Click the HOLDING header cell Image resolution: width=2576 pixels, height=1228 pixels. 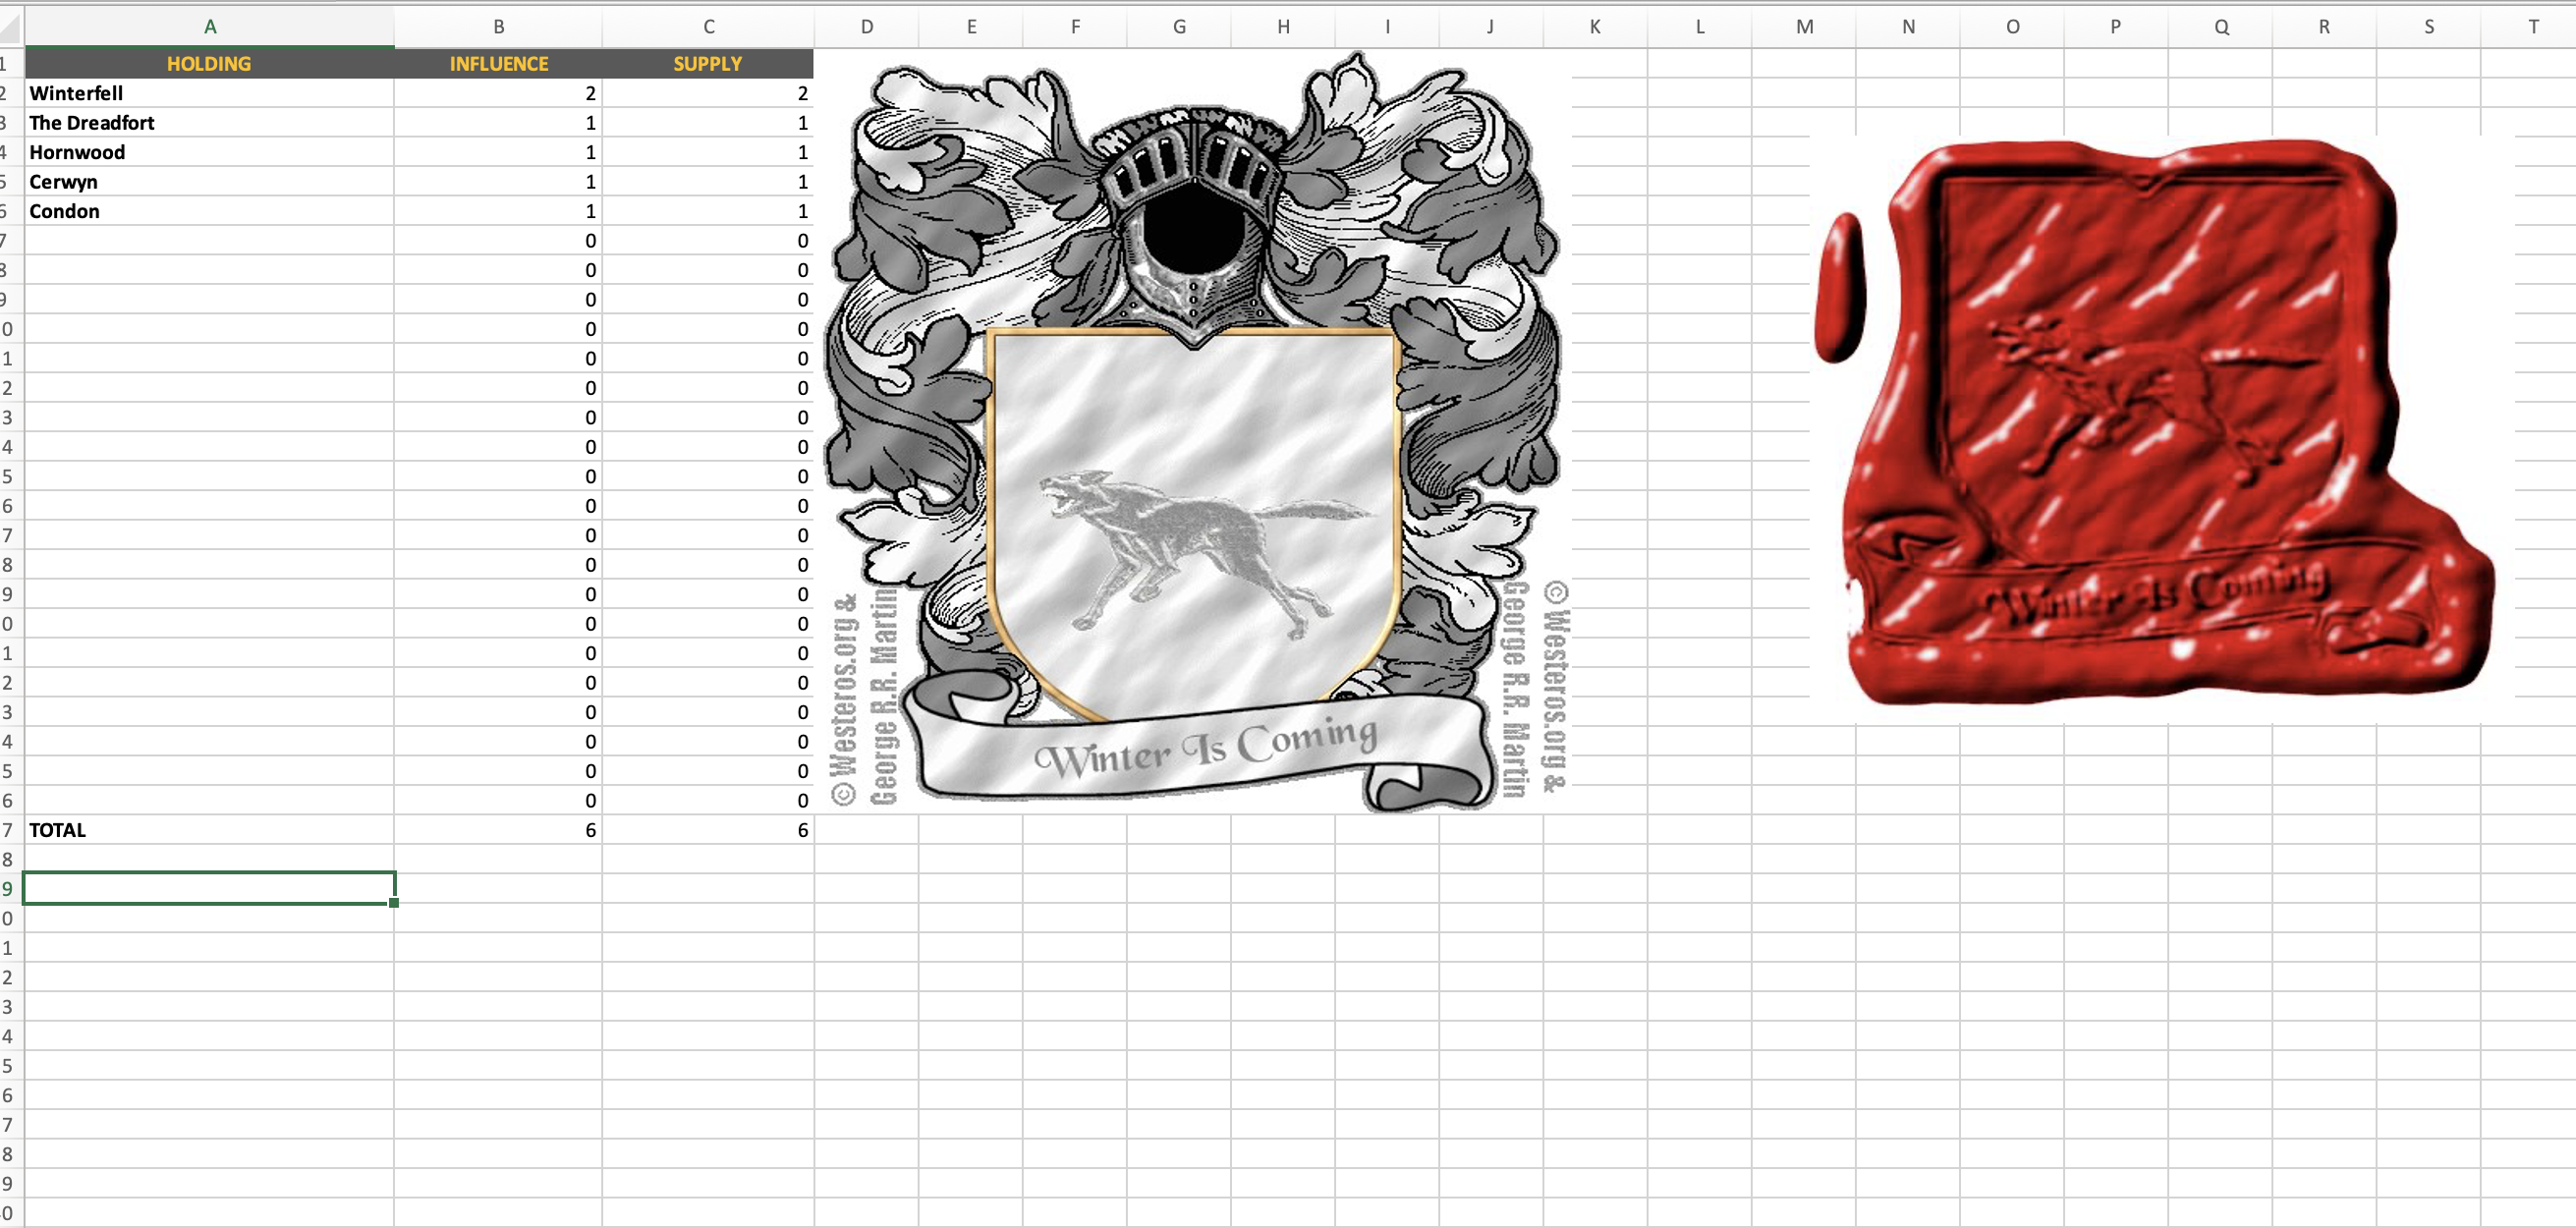(209, 64)
